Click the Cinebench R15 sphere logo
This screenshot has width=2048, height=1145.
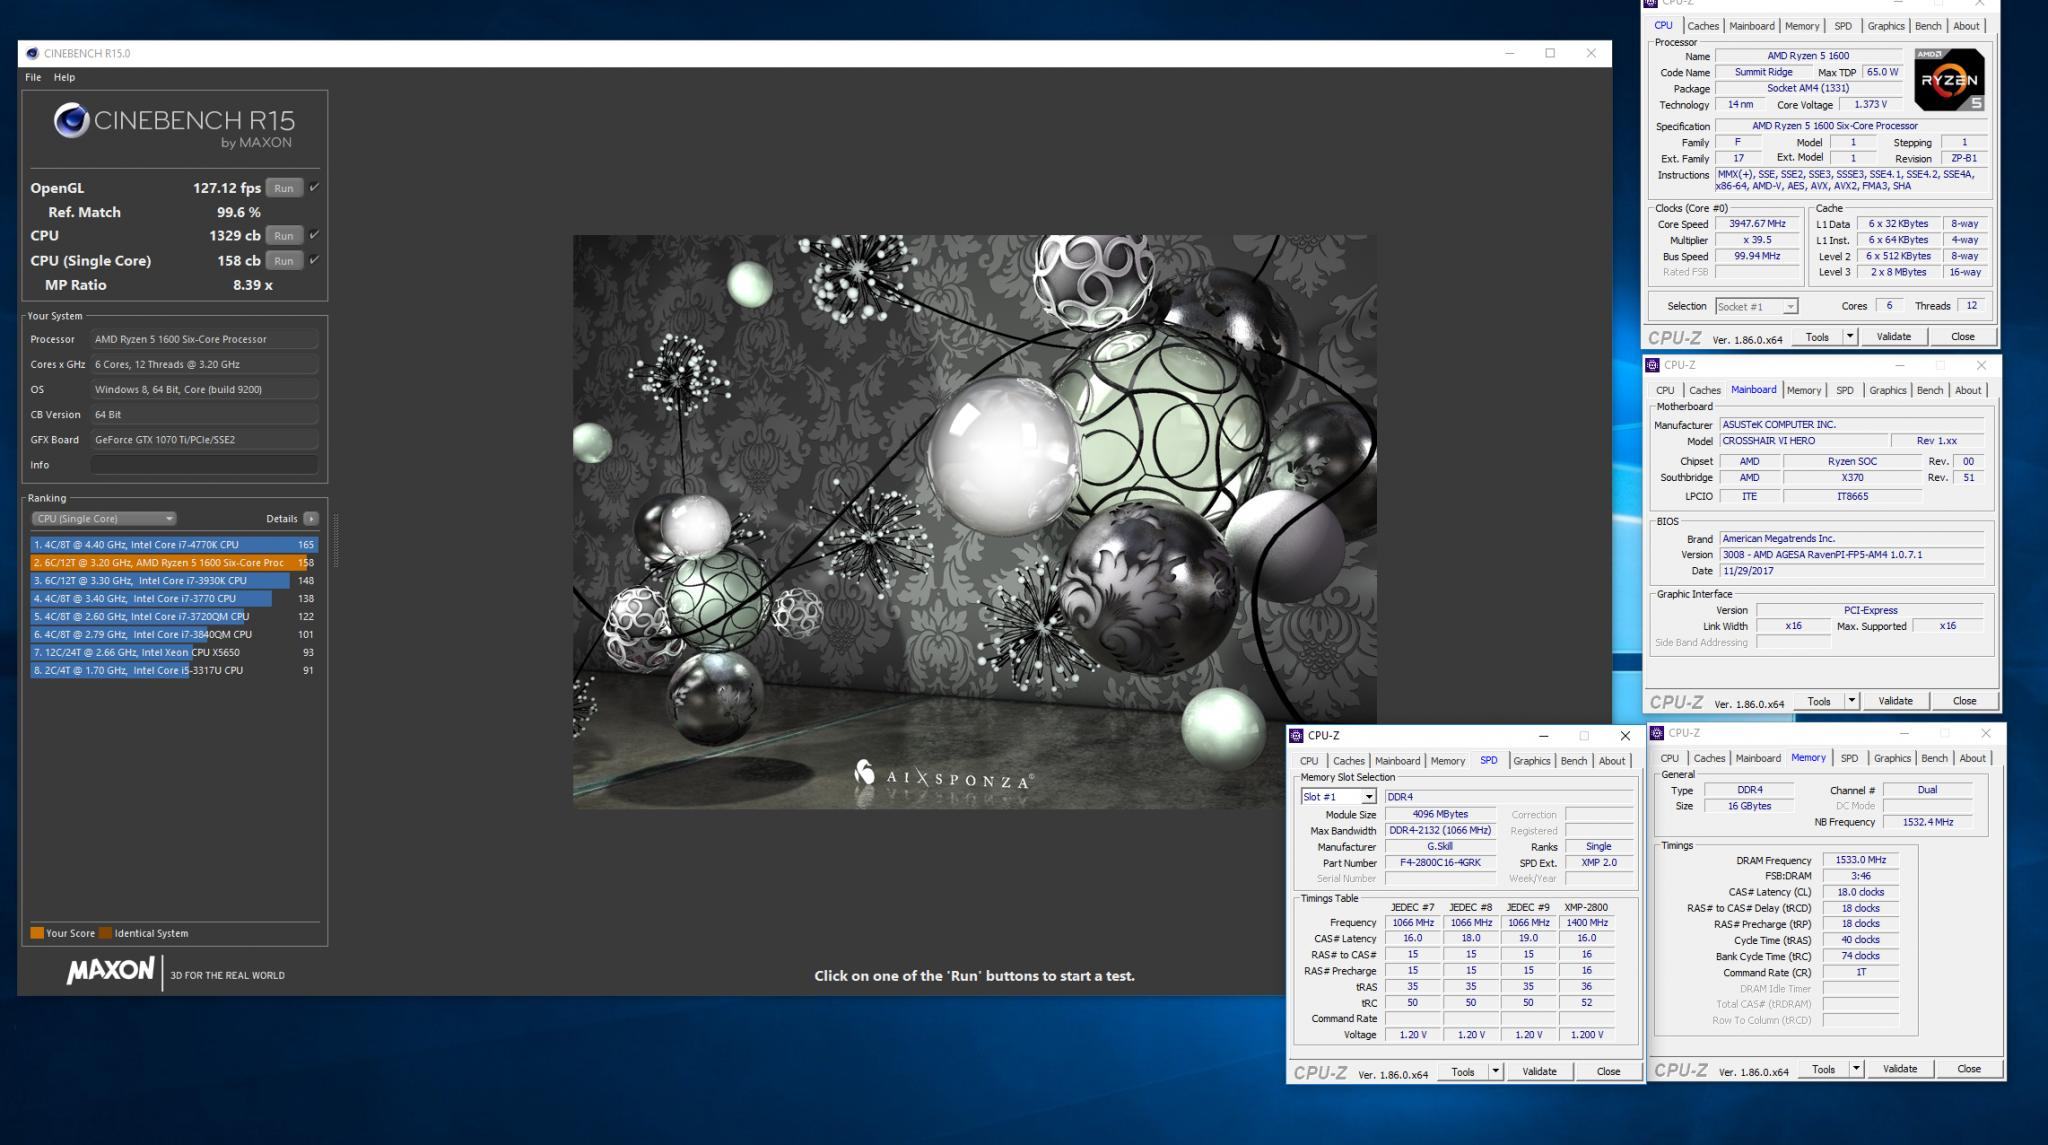(71, 121)
